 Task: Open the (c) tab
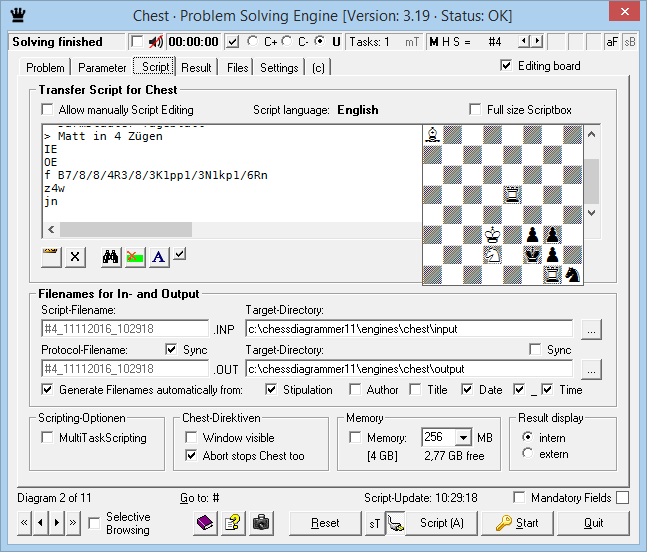click(x=318, y=67)
